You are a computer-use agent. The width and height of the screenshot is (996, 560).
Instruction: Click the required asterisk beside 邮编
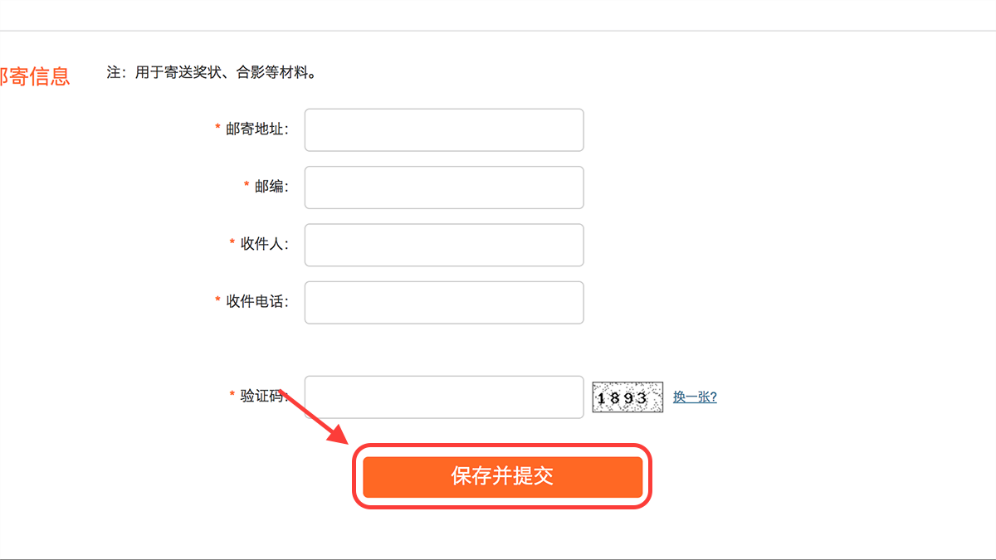point(247,186)
